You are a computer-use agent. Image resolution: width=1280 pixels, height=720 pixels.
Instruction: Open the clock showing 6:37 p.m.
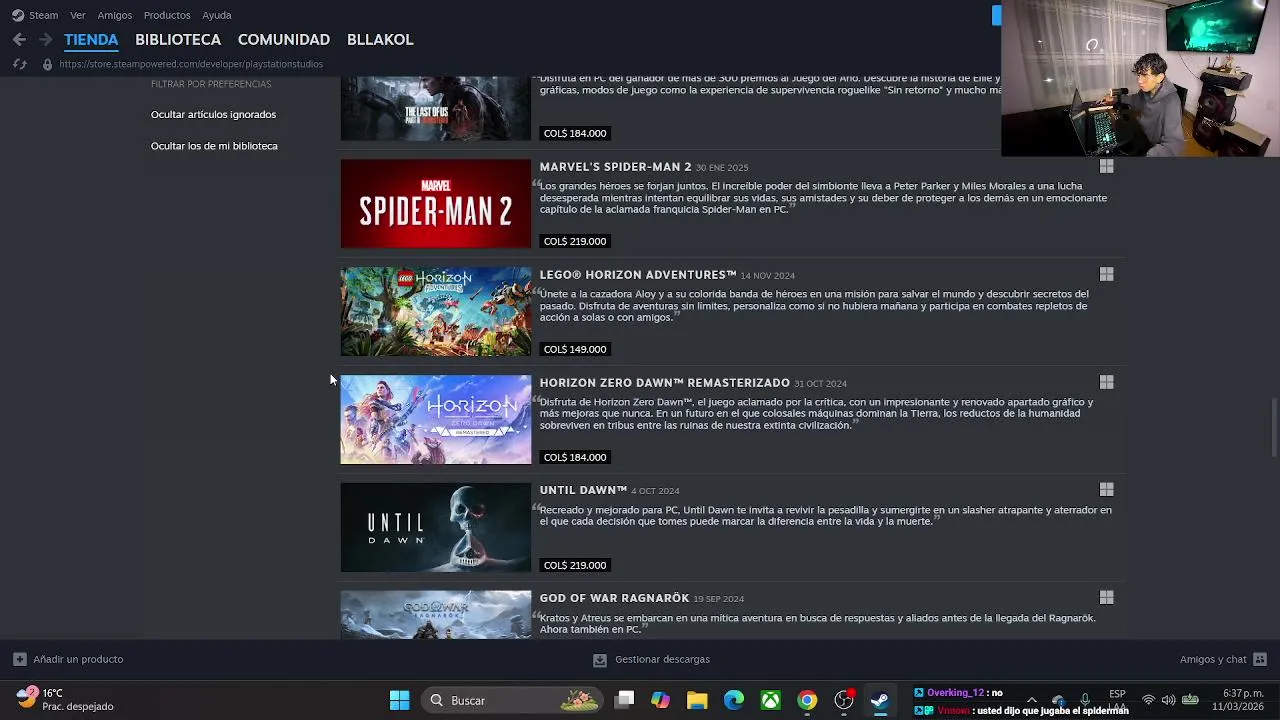point(1238,699)
